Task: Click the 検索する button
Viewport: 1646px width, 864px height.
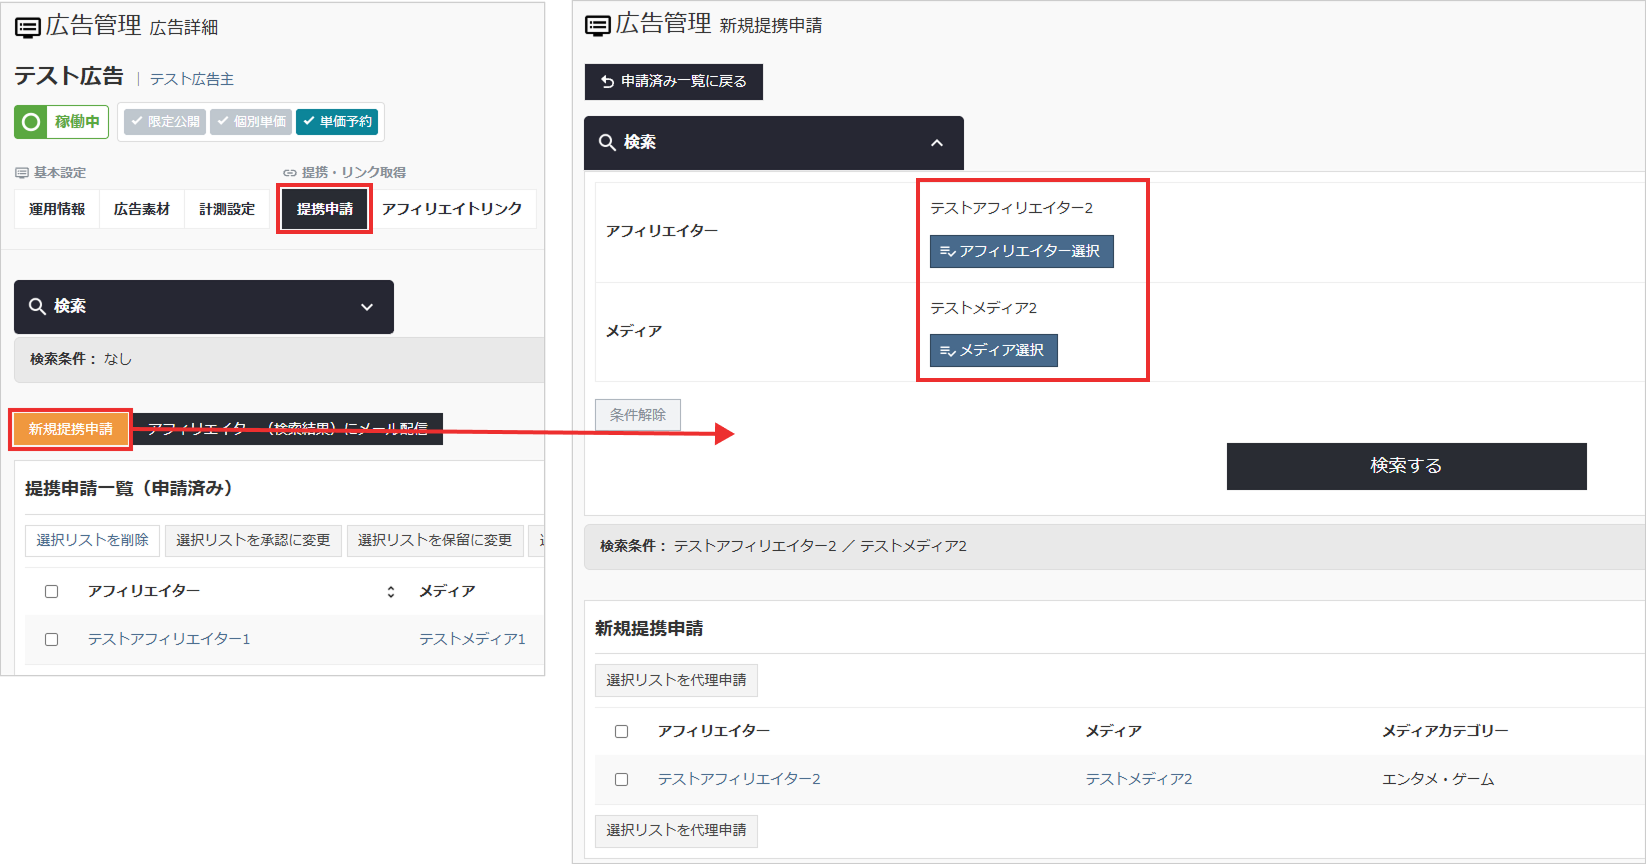Action: [x=1406, y=466]
